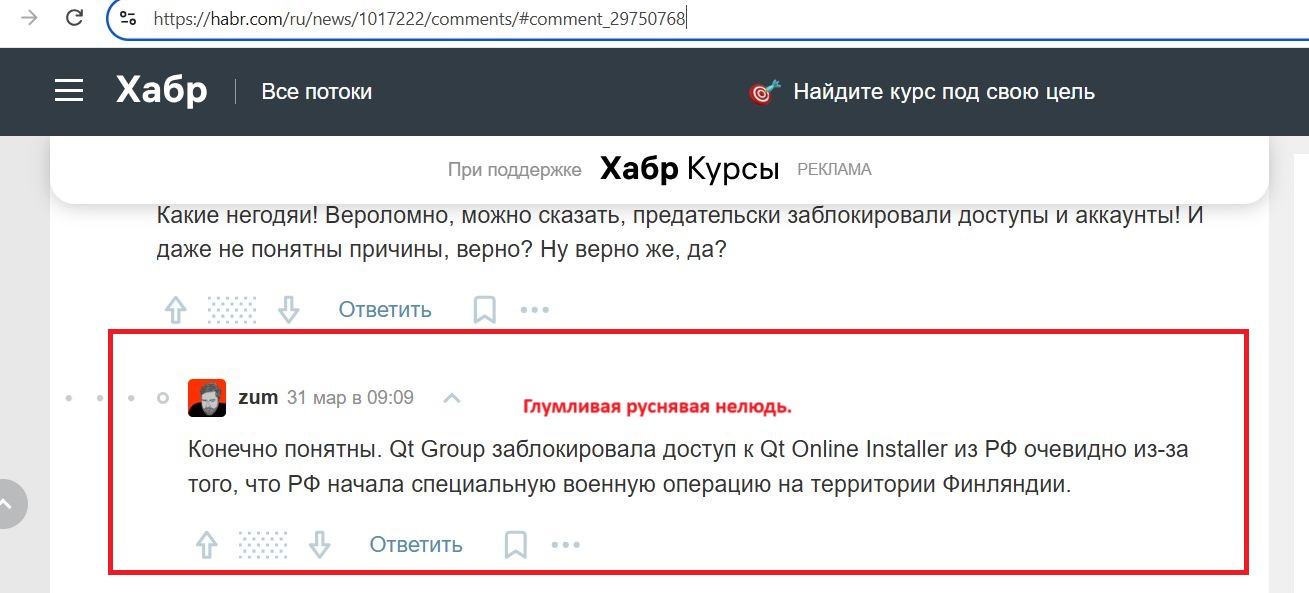Viewport: 1309px width, 593px height.
Task: Click При поддержке text
Action: point(515,170)
